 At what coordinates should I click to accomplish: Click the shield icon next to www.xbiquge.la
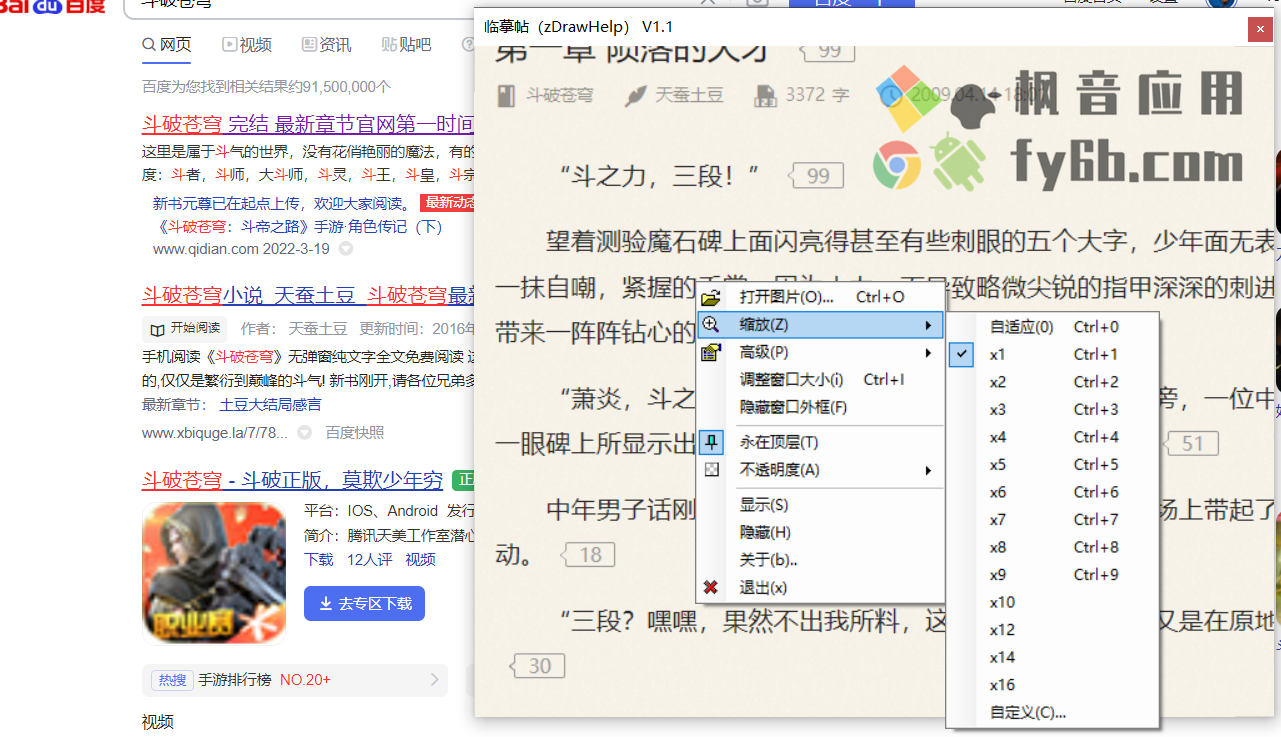click(x=304, y=433)
